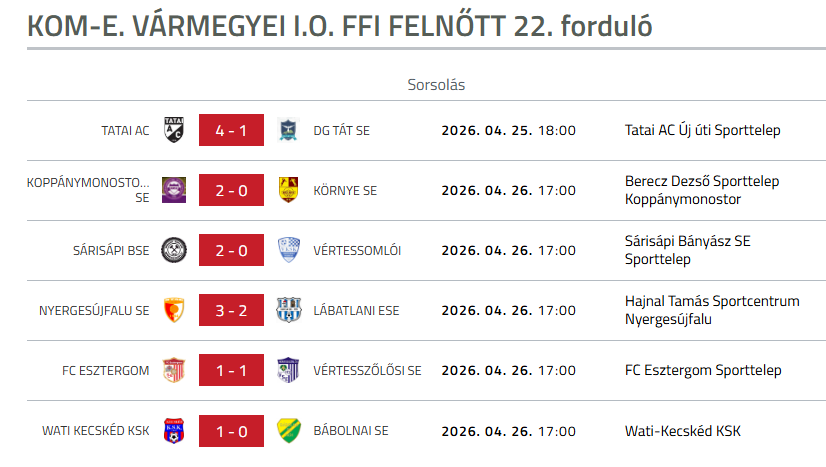Image resolution: width=826 pixels, height=467 pixels.
Task: Click the Lábatlani ESE team crest
Action: pyautogui.click(x=288, y=310)
